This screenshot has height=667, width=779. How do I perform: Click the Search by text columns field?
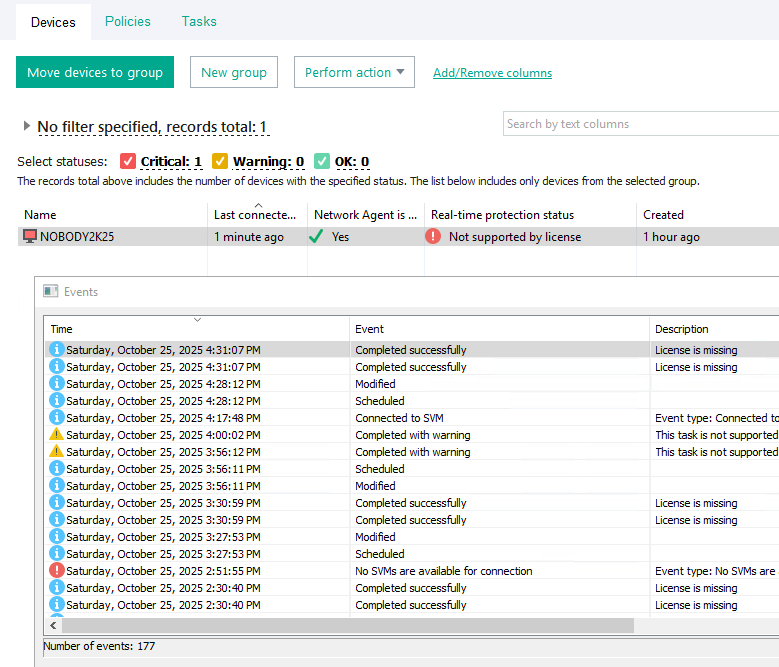click(x=640, y=124)
